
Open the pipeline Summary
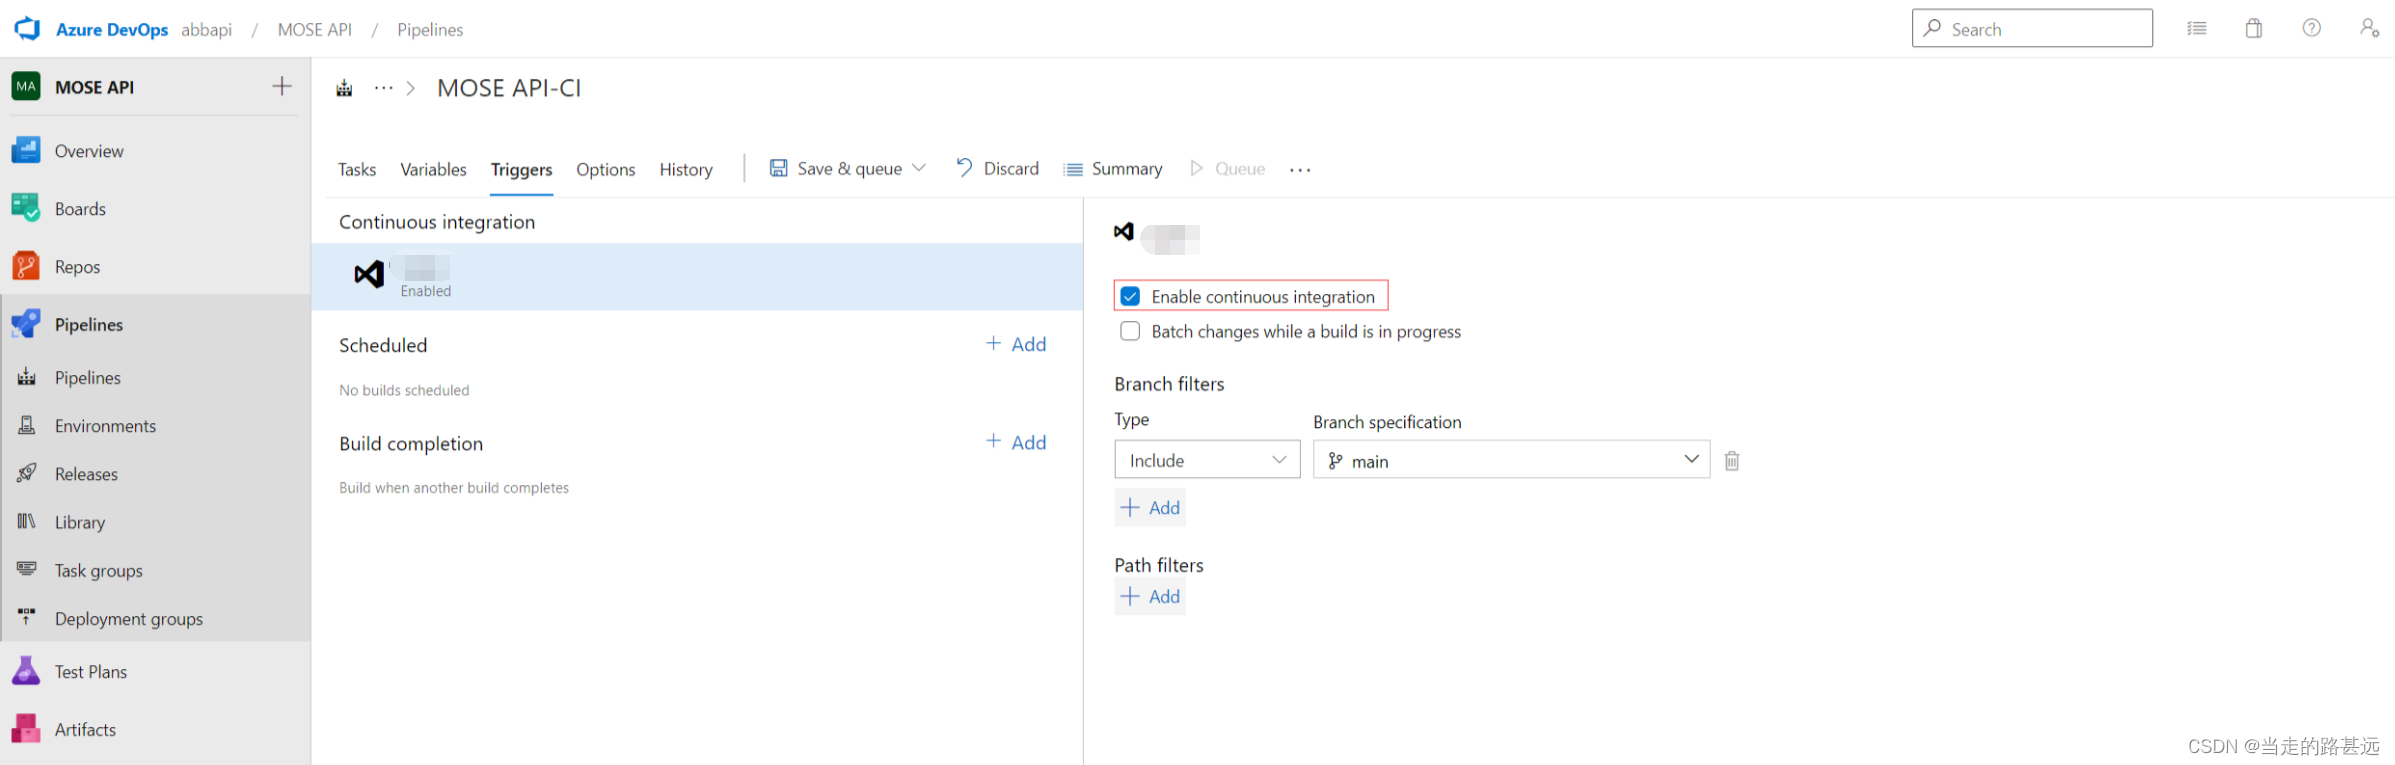pyautogui.click(x=1112, y=168)
